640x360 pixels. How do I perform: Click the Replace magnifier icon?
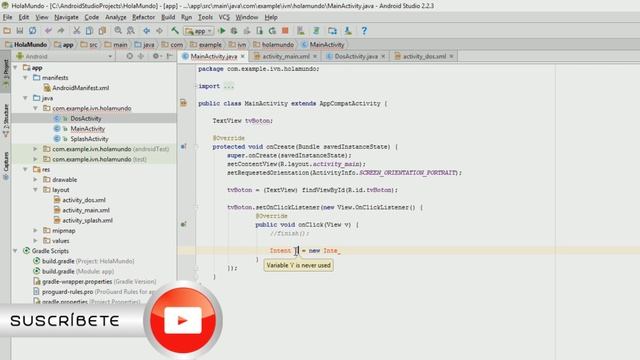131,31
